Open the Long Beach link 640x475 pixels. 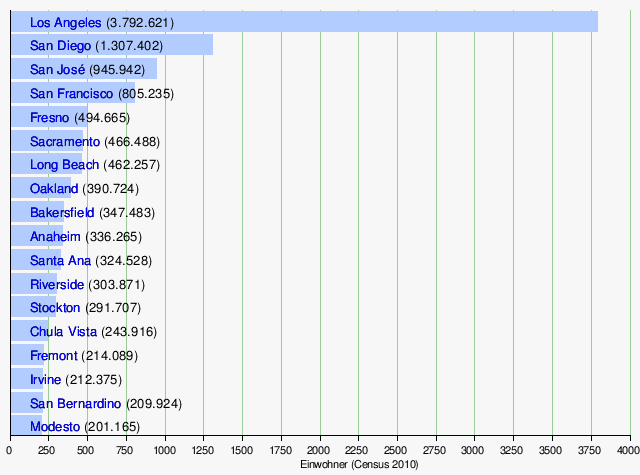(64, 165)
